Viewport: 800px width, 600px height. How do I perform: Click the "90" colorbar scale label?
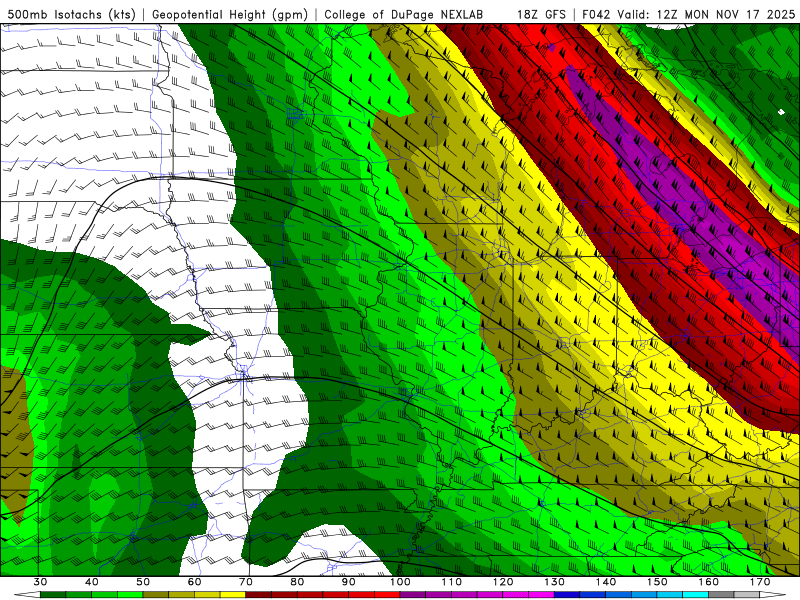(348, 582)
